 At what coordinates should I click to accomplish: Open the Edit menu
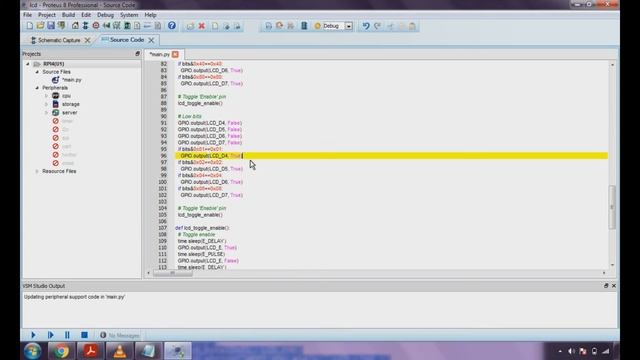(x=86, y=15)
